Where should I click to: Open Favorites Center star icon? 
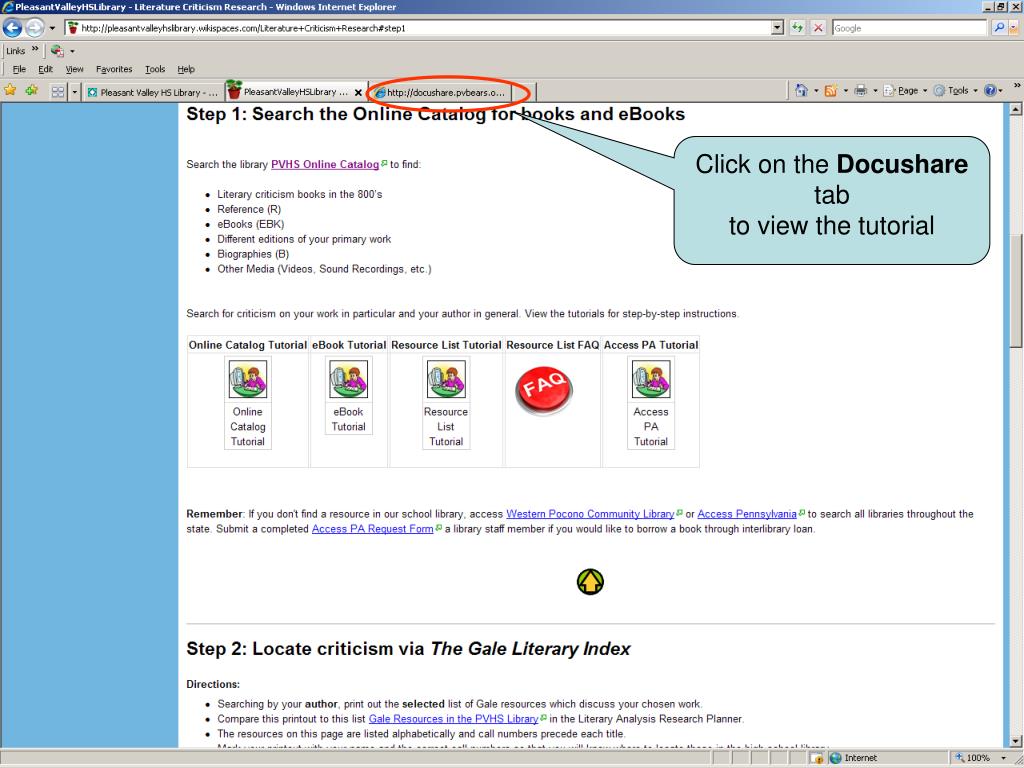(10, 91)
